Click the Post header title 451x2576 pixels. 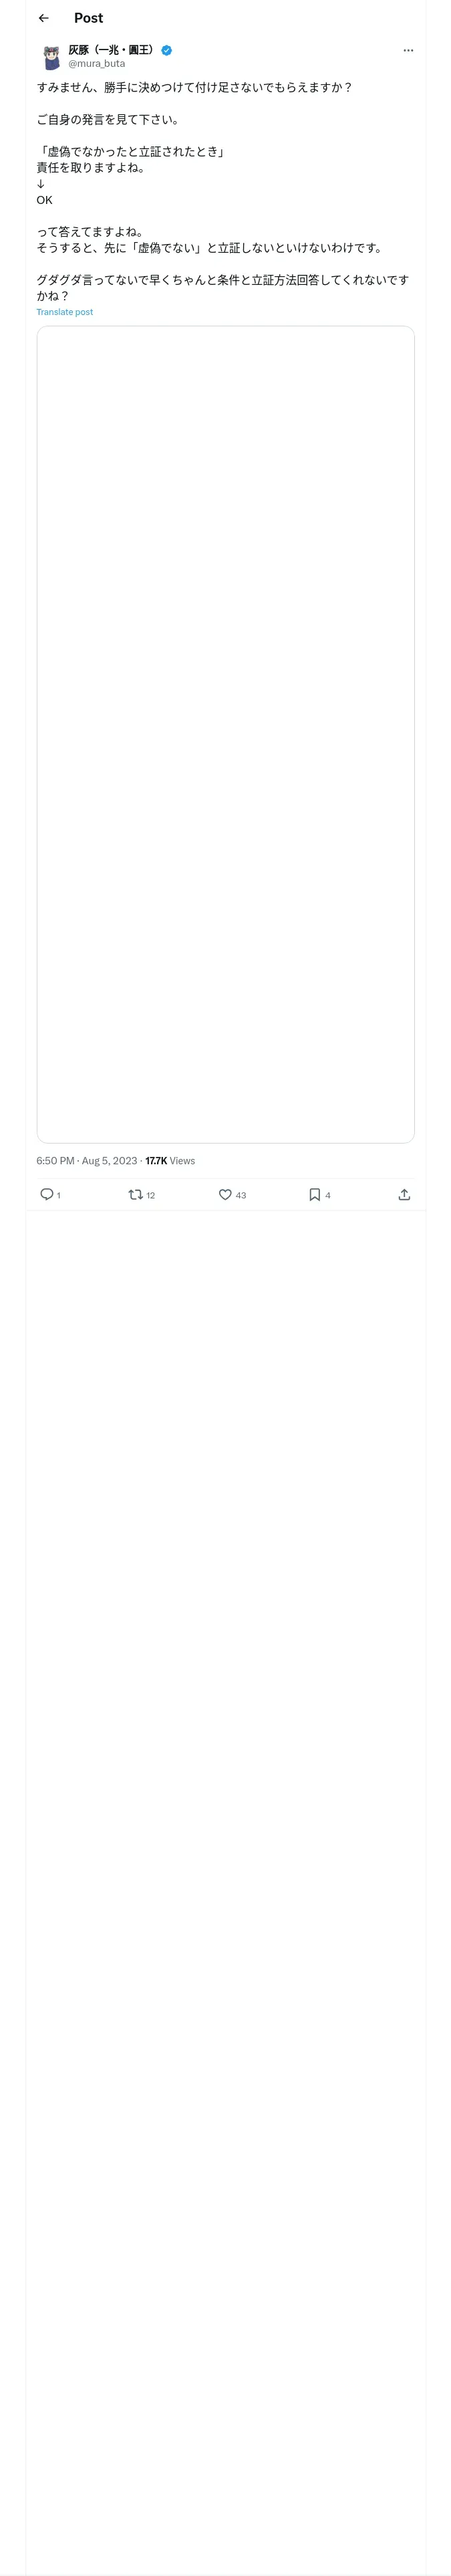pyautogui.click(x=88, y=18)
